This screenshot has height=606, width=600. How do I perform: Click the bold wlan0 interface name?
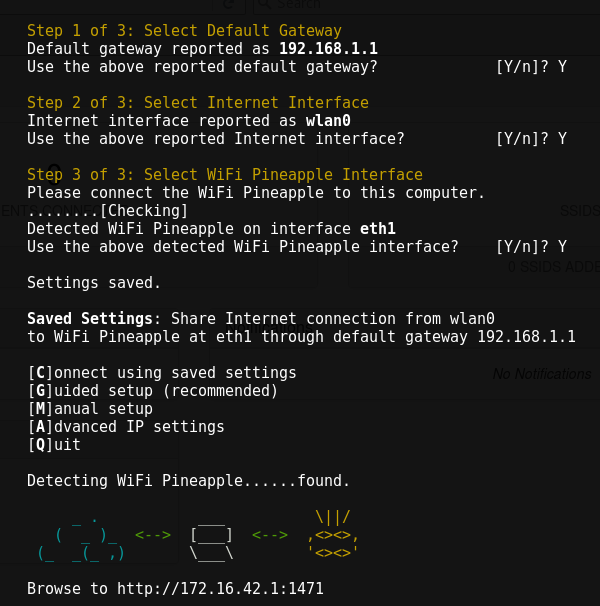pos(328,121)
